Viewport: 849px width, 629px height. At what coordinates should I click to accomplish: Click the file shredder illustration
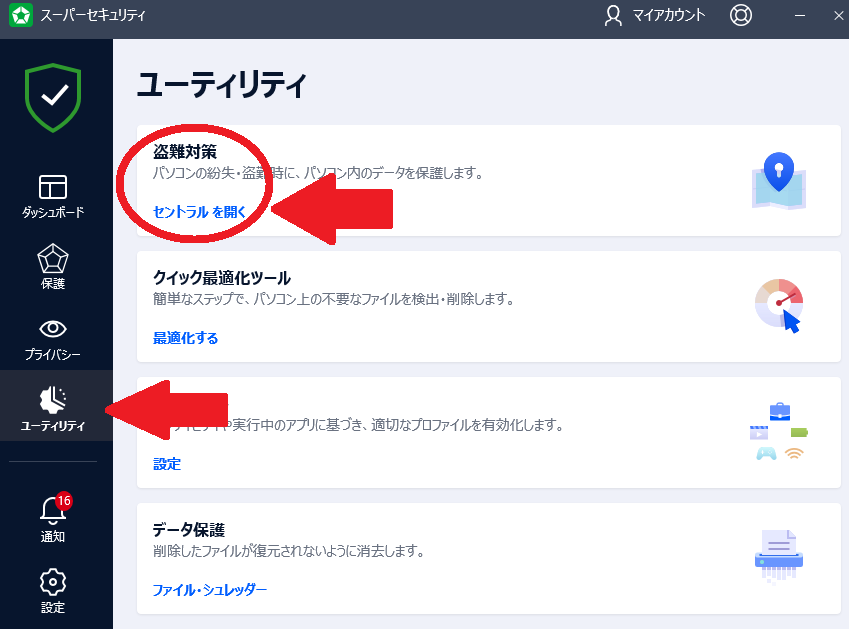click(778, 558)
